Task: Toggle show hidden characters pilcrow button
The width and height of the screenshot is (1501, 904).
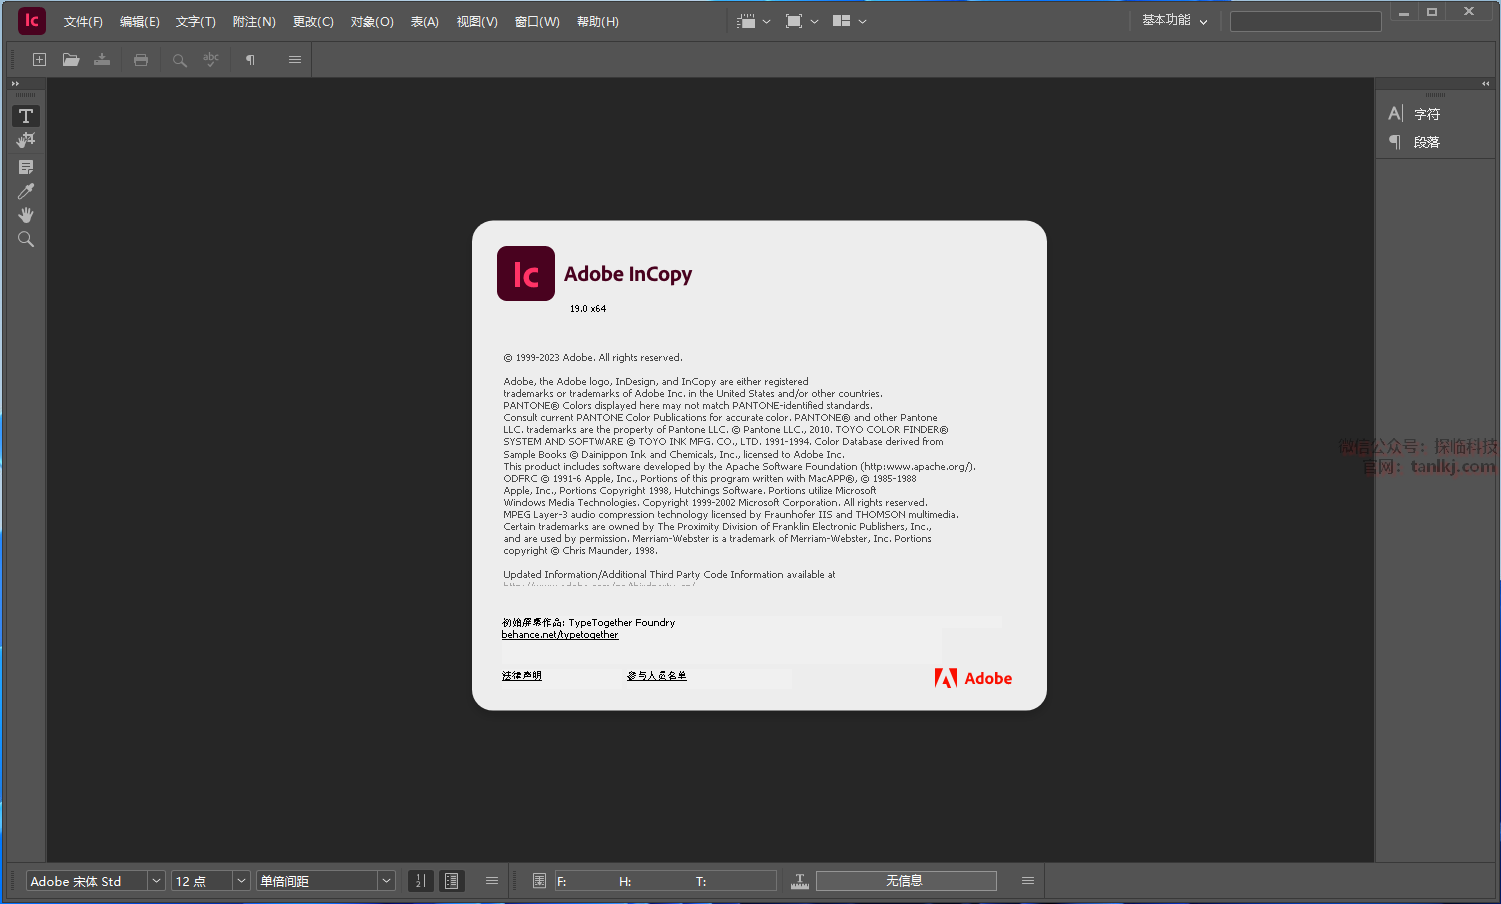Action: click(250, 60)
